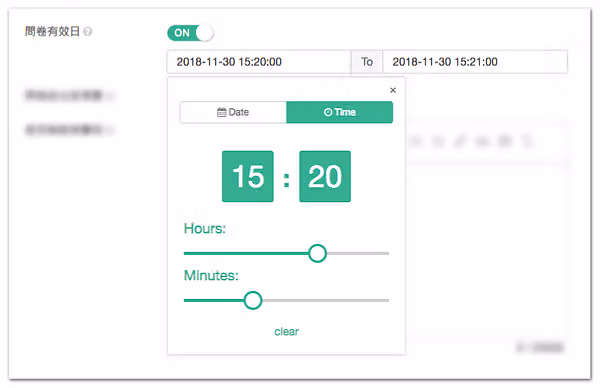The image size is (600, 388).
Task: Toggle the 問卷有效日 ON switch
Action: [x=190, y=33]
